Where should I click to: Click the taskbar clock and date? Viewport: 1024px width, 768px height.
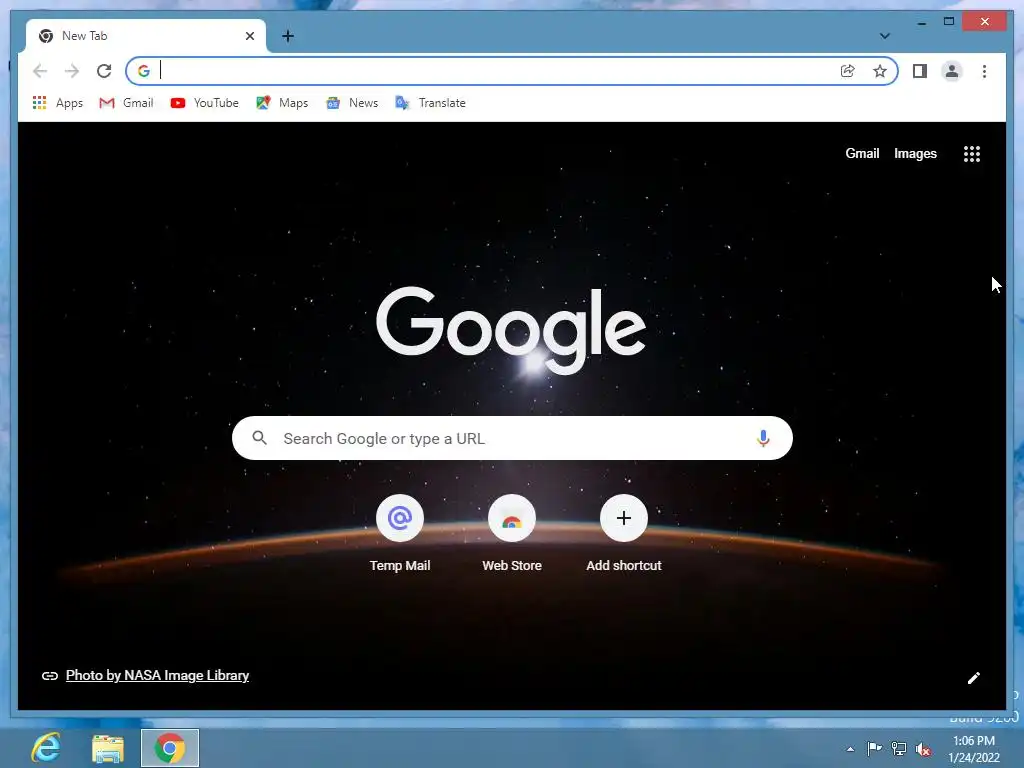click(974, 749)
